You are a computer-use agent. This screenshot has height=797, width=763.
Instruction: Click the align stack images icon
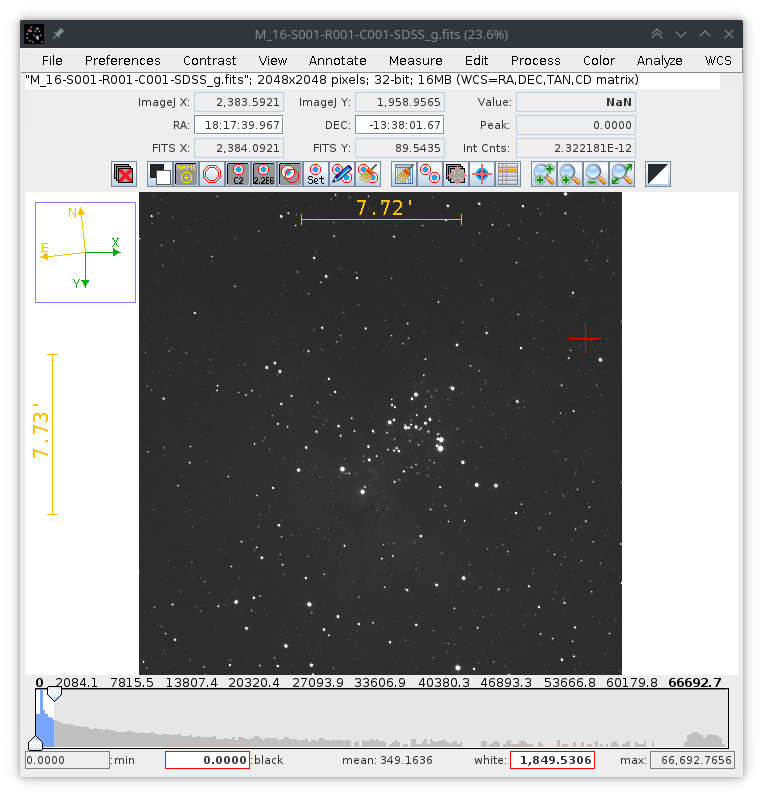click(456, 174)
